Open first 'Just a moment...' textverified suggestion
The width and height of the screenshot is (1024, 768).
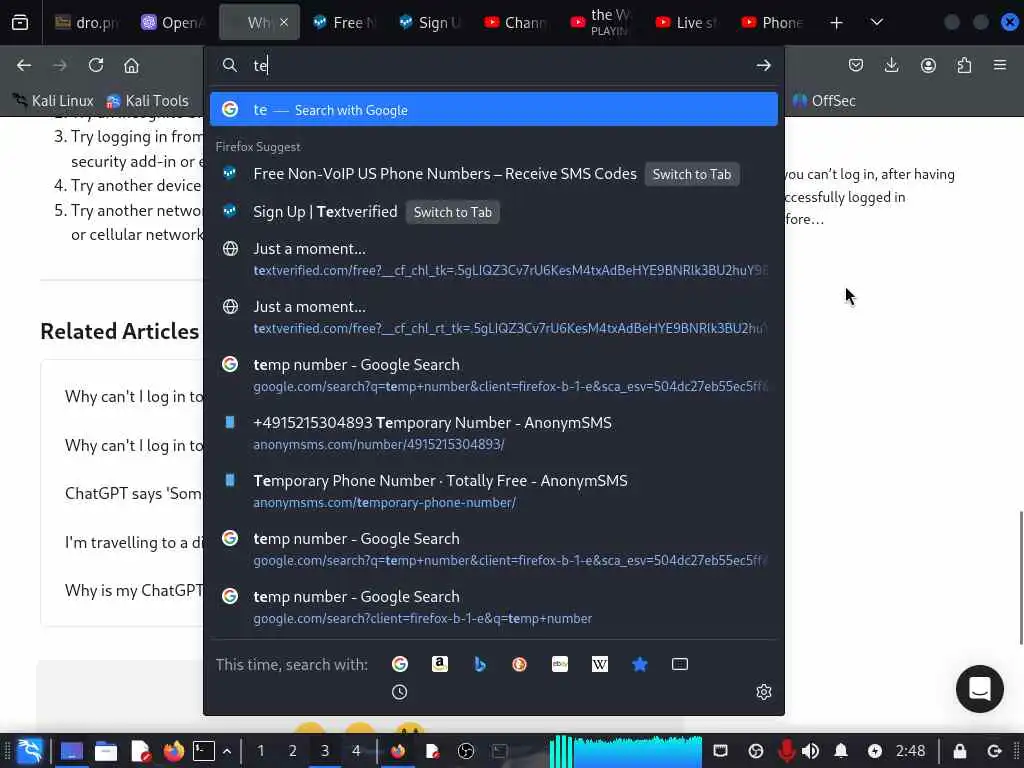pyautogui.click(x=494, y=259)
